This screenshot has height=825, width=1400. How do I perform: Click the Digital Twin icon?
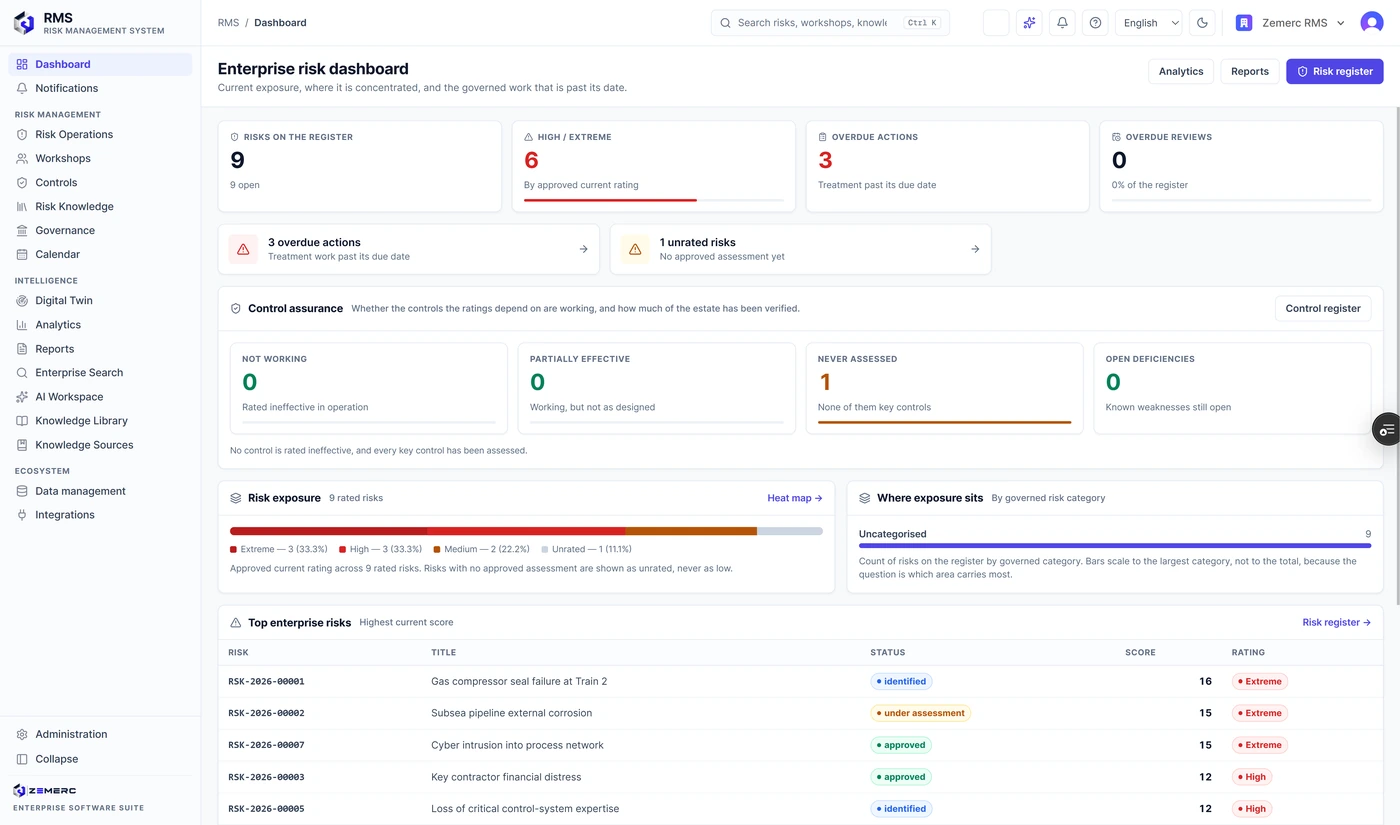(x=22, y=301)
